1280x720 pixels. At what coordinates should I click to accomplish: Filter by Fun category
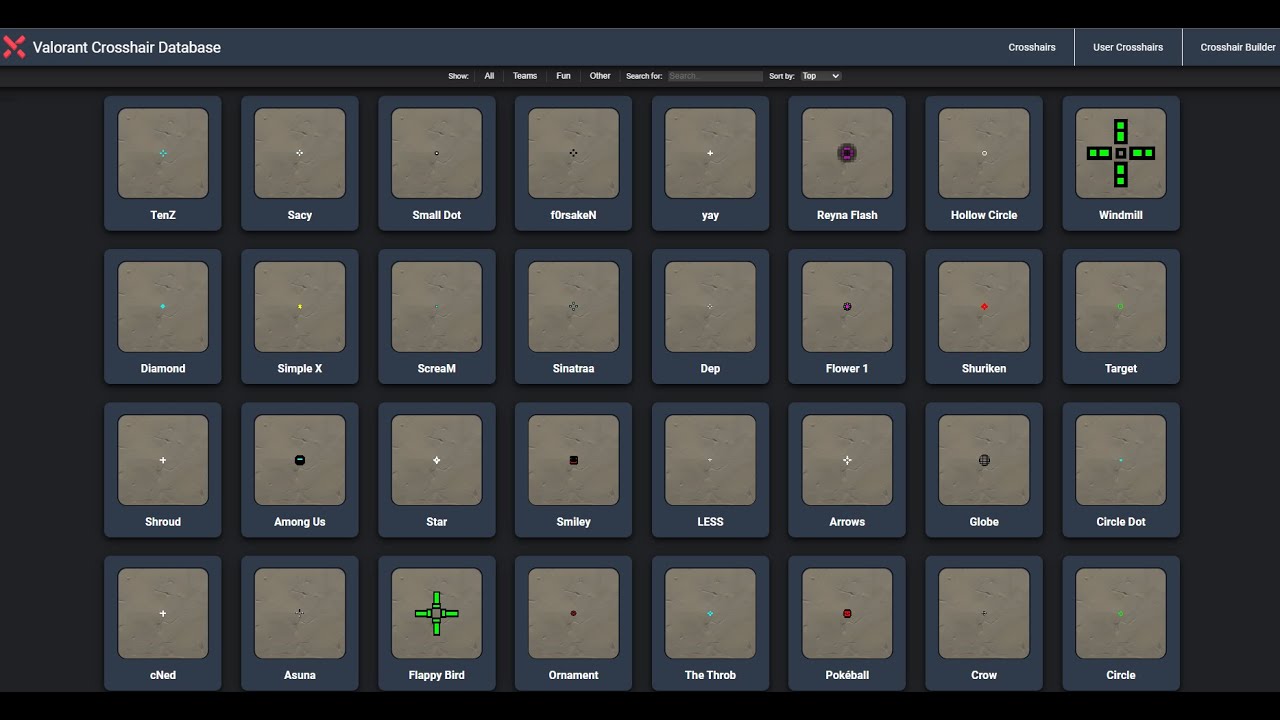(x=564, y=76)
